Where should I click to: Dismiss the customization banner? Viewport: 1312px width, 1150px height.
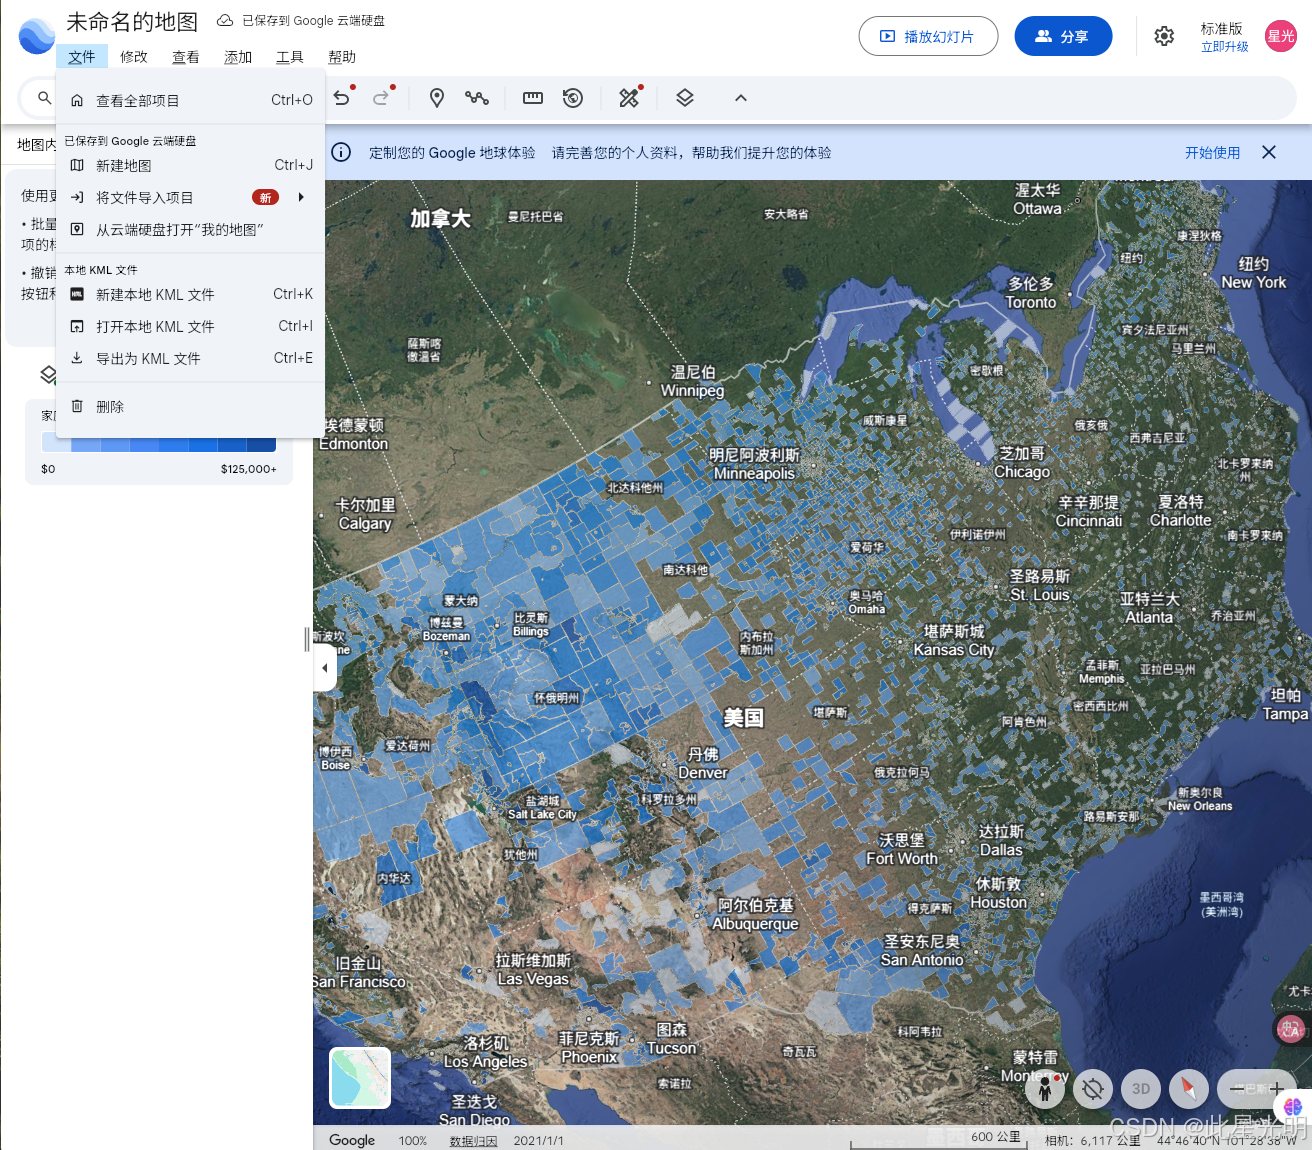[x=1269, y=152]
